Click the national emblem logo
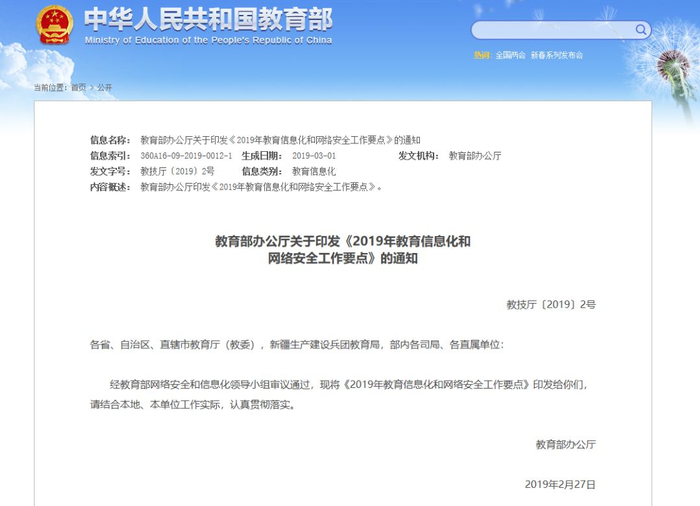The image size is (700, 506). [54, 25]
